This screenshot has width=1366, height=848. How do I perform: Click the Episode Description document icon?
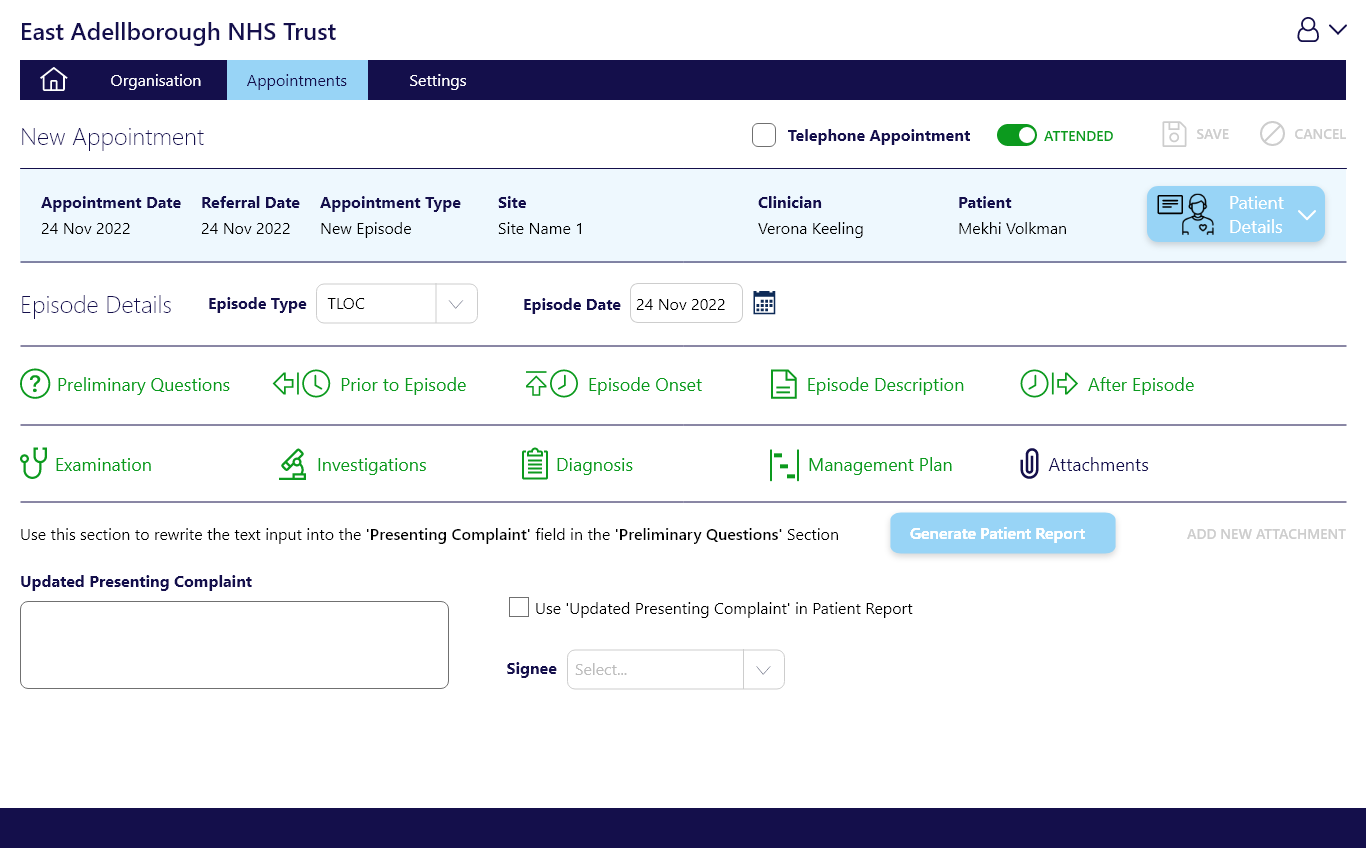coord(783,384)
